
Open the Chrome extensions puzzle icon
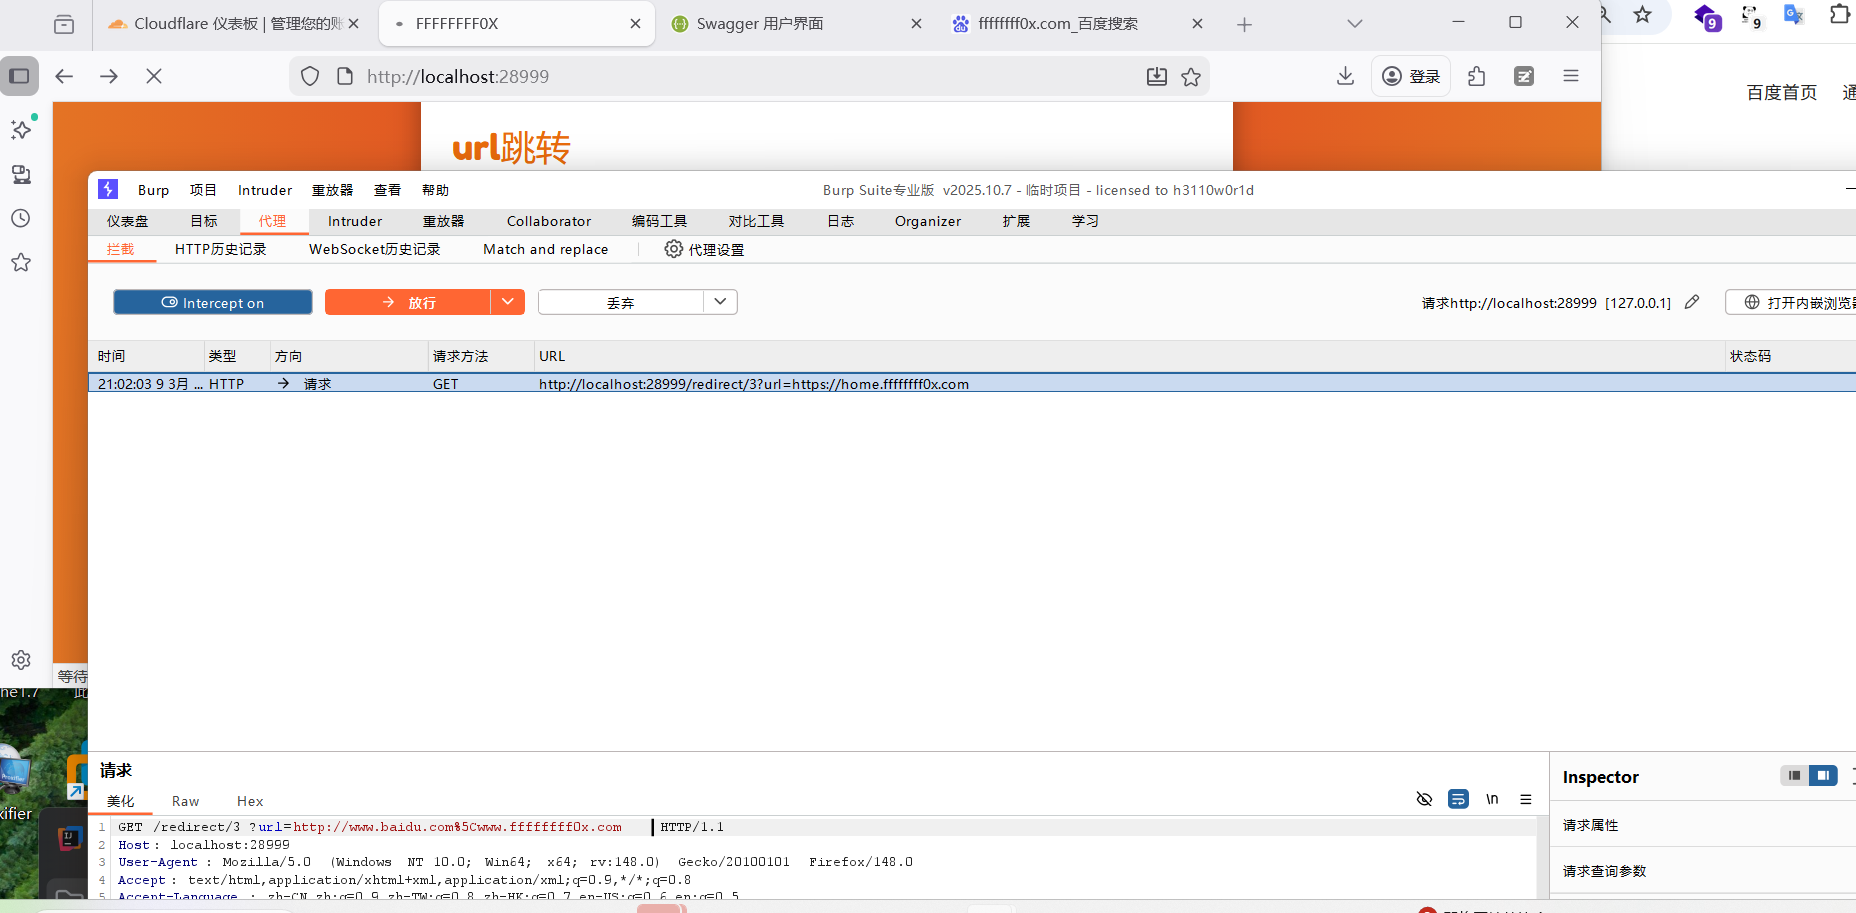coord(1839,15)
